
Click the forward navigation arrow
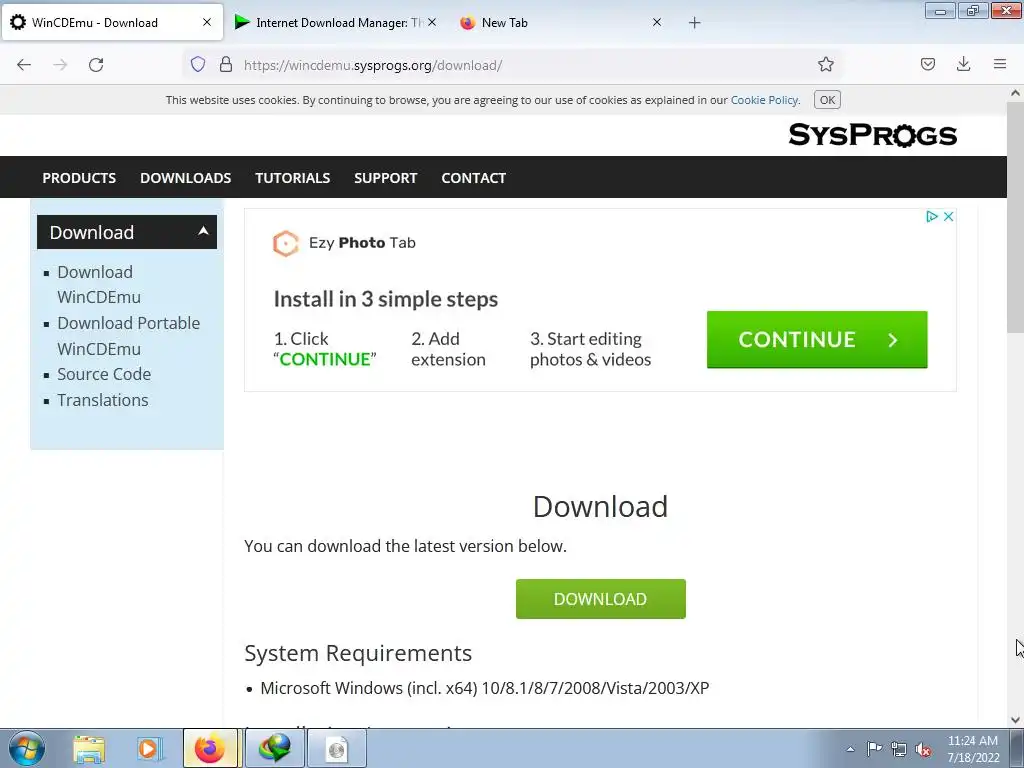pyautogui.click(x=60, y=65)
